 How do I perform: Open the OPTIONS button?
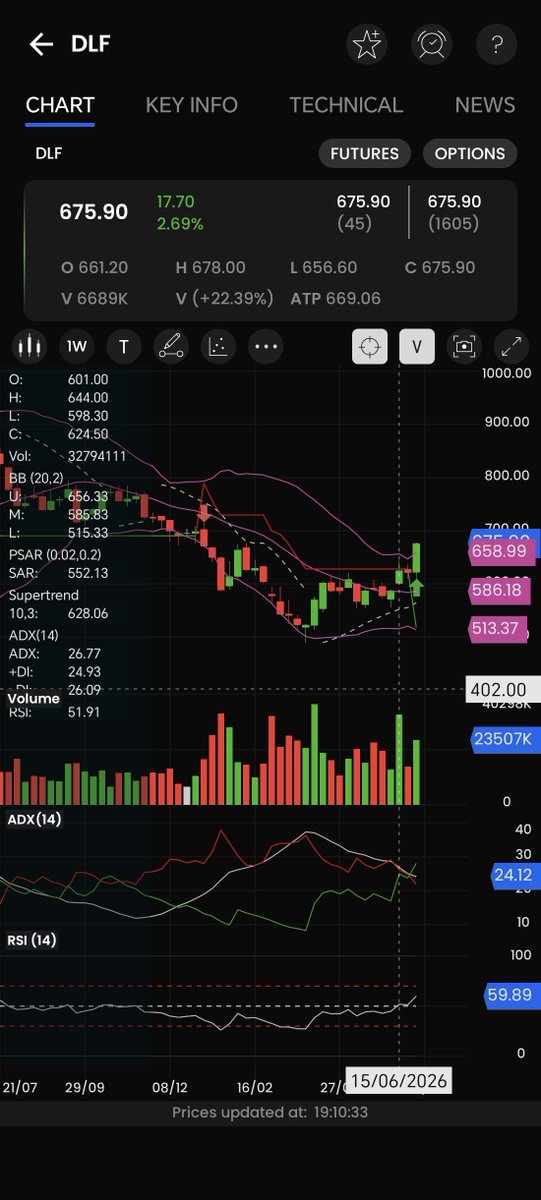470,153
